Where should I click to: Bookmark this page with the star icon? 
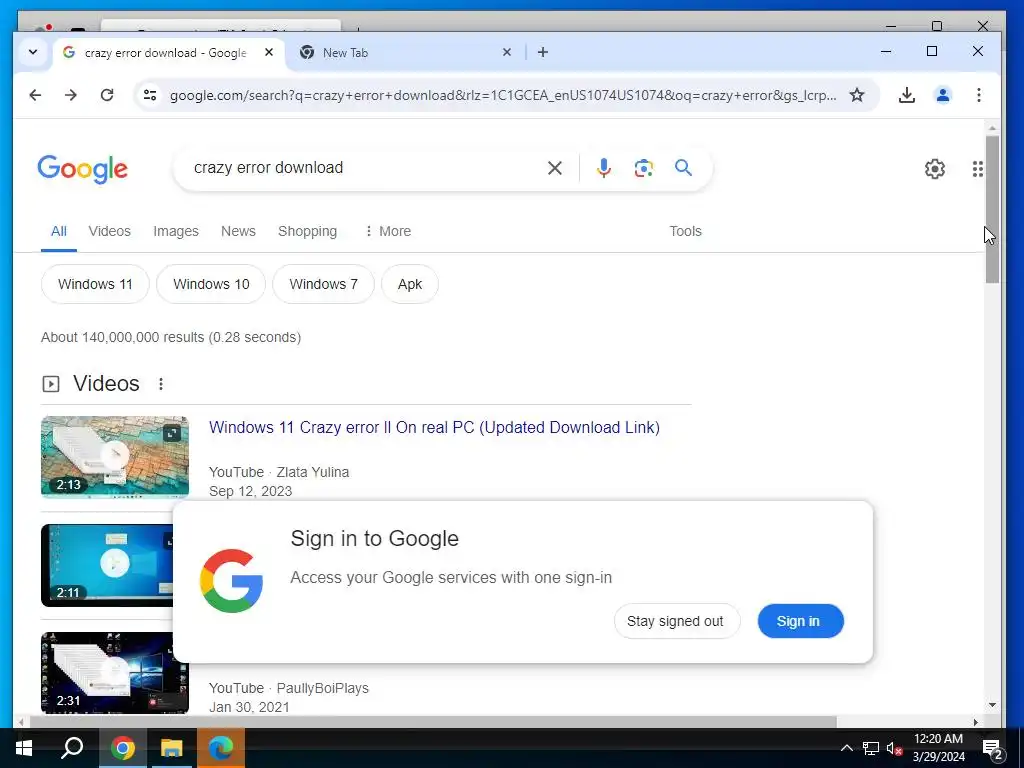coord(857,95)
